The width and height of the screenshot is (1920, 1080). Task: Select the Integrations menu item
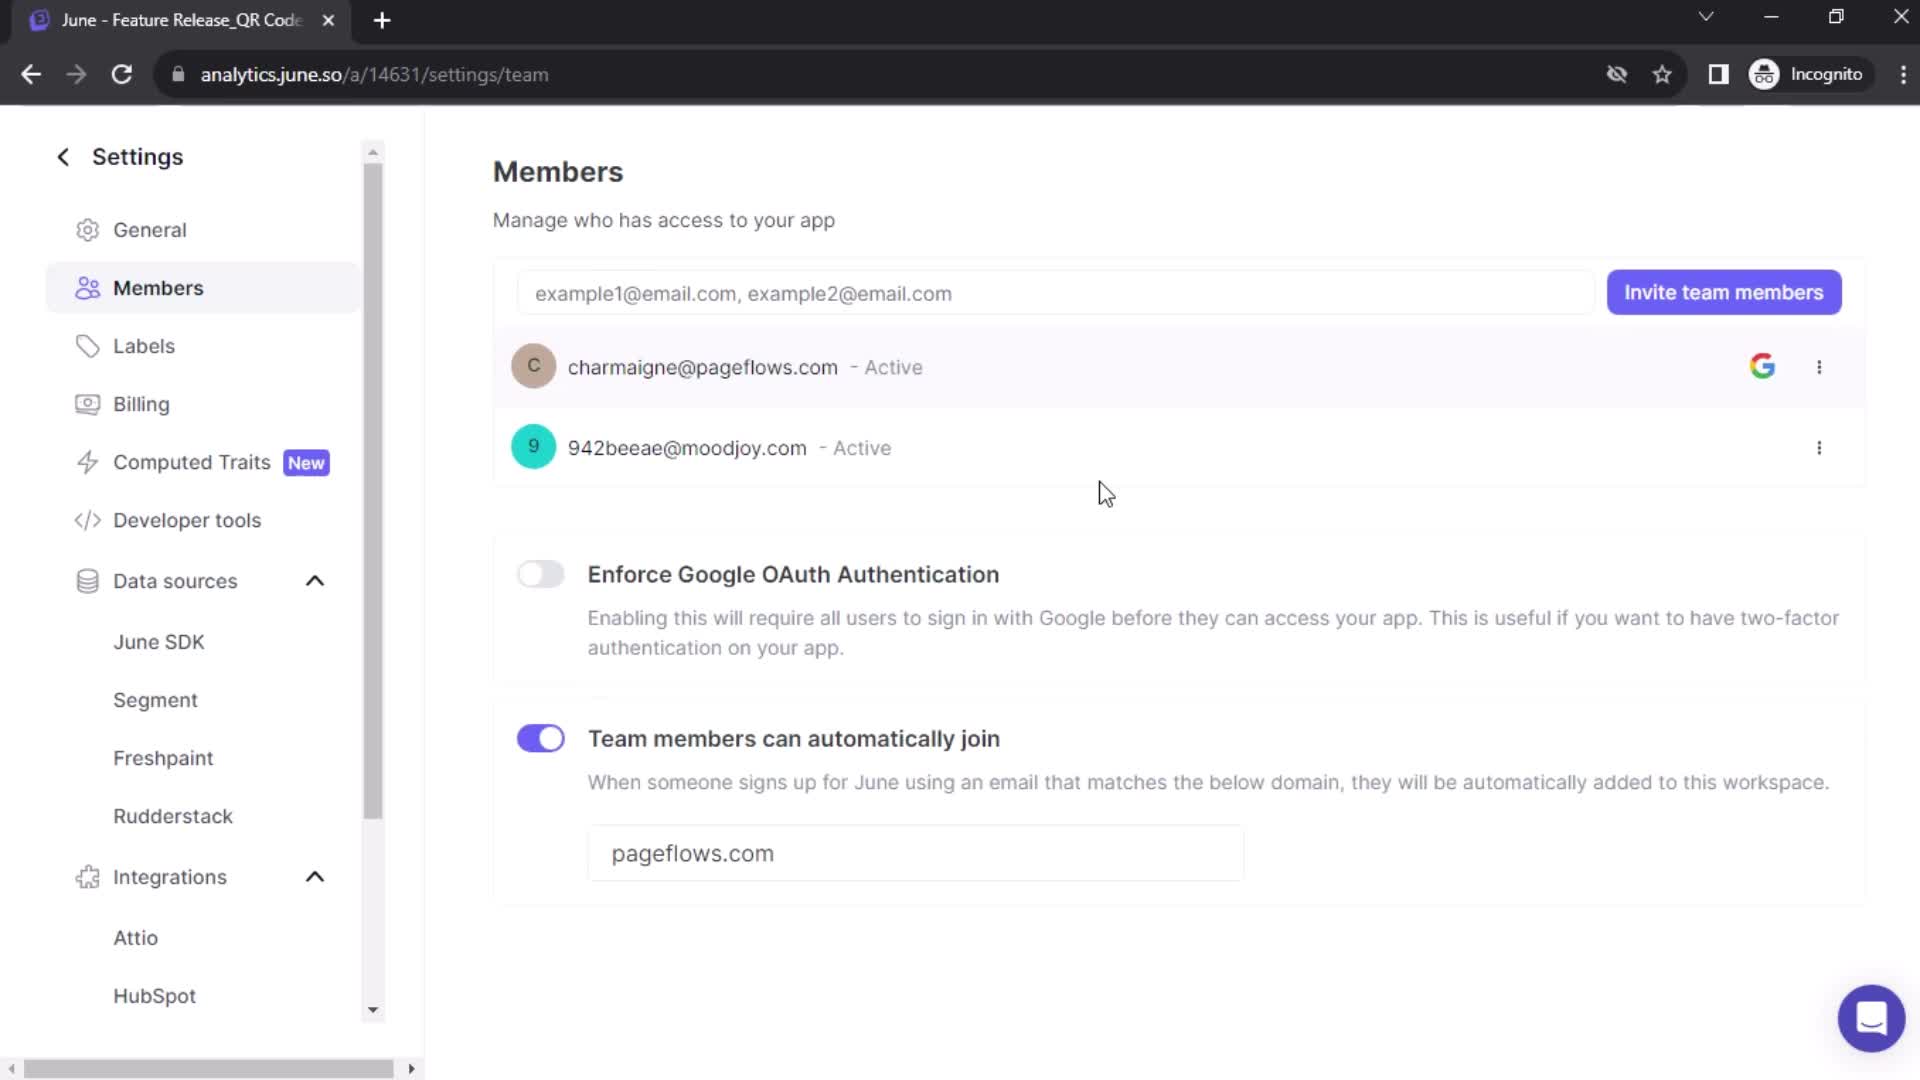point(169,876)
